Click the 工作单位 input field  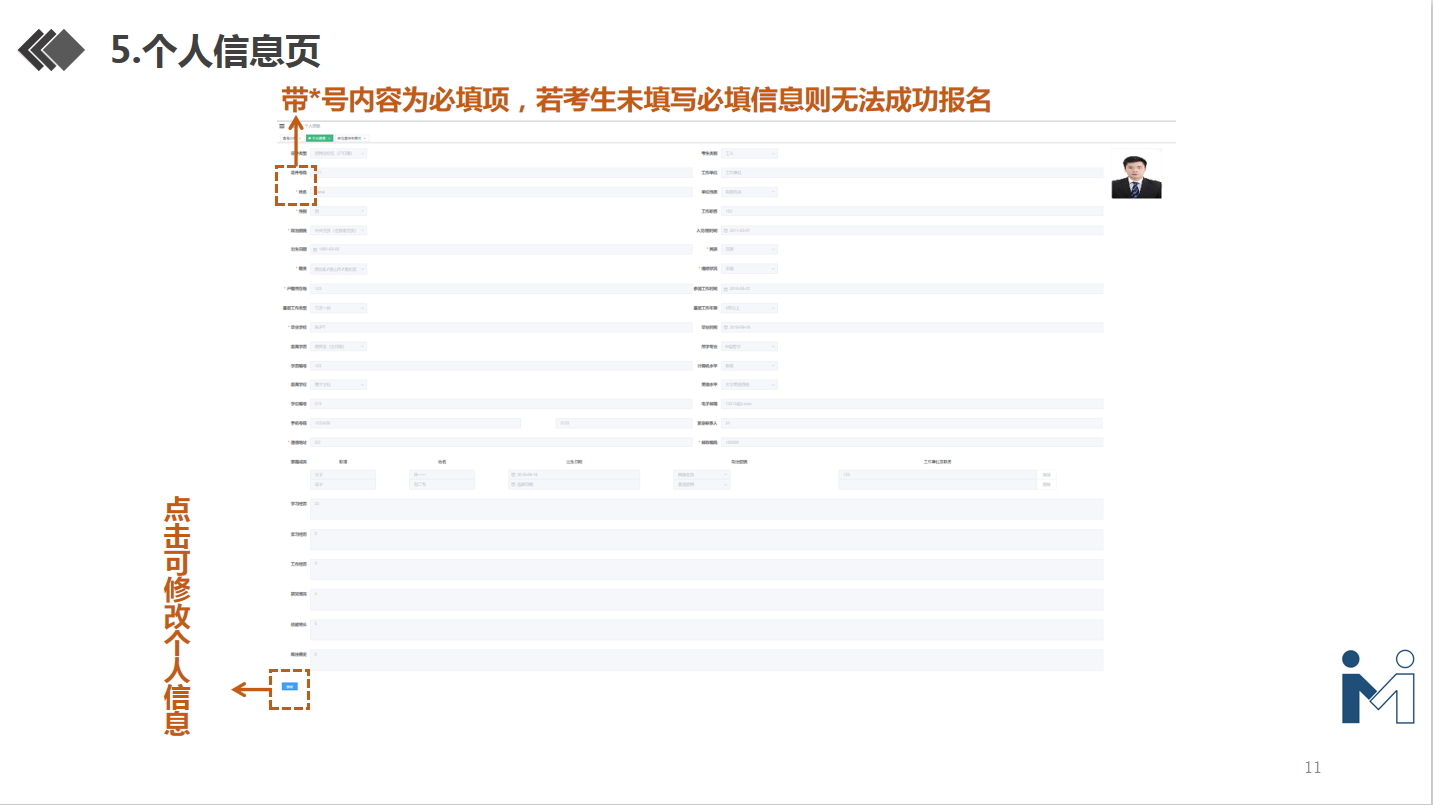click(912, 173)
